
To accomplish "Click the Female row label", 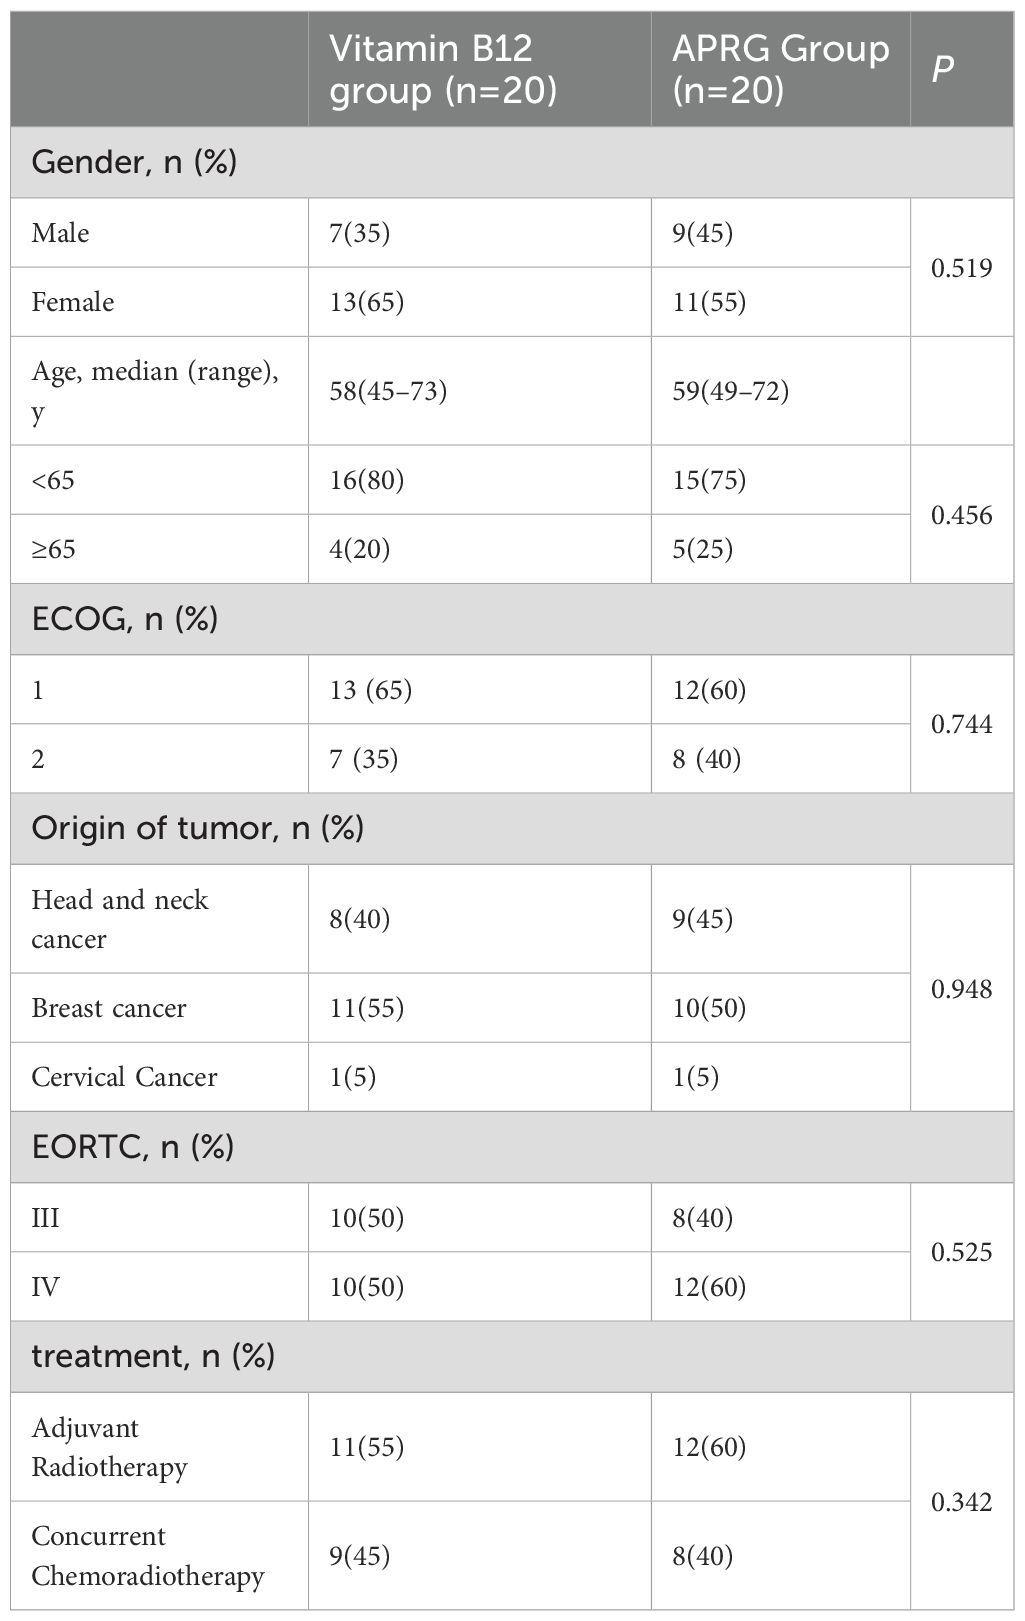I will 73,302.
